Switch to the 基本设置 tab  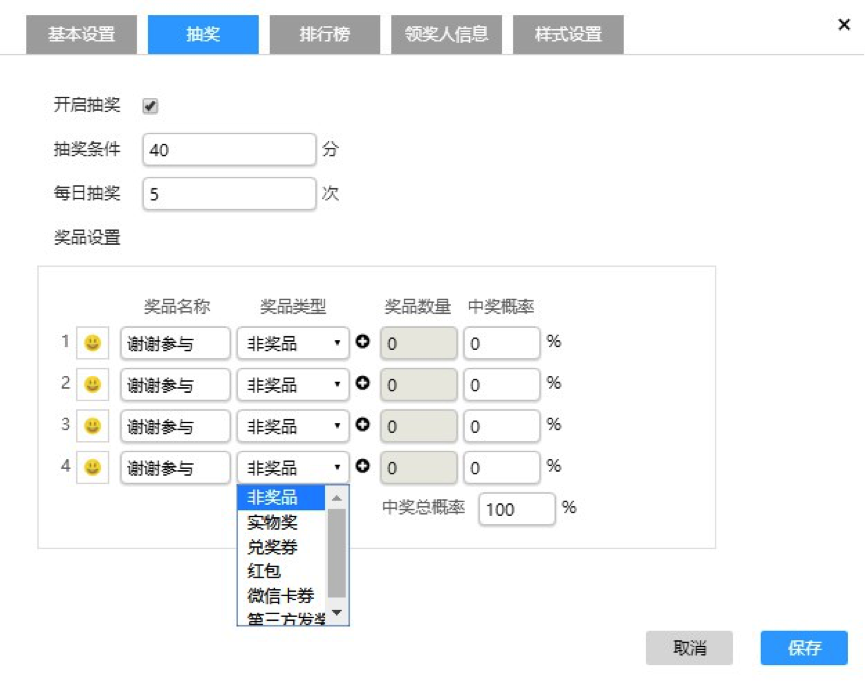82,34
